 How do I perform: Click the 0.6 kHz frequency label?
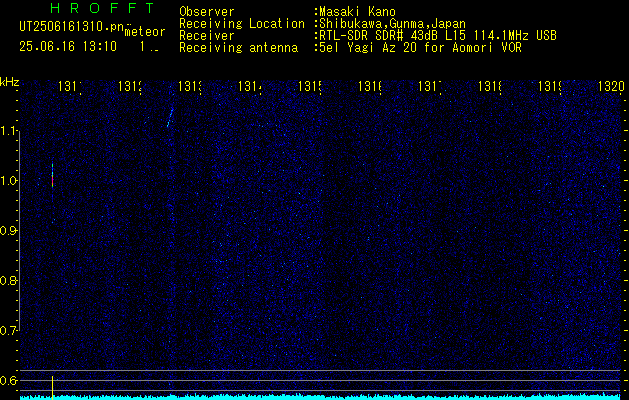point(8,380)
